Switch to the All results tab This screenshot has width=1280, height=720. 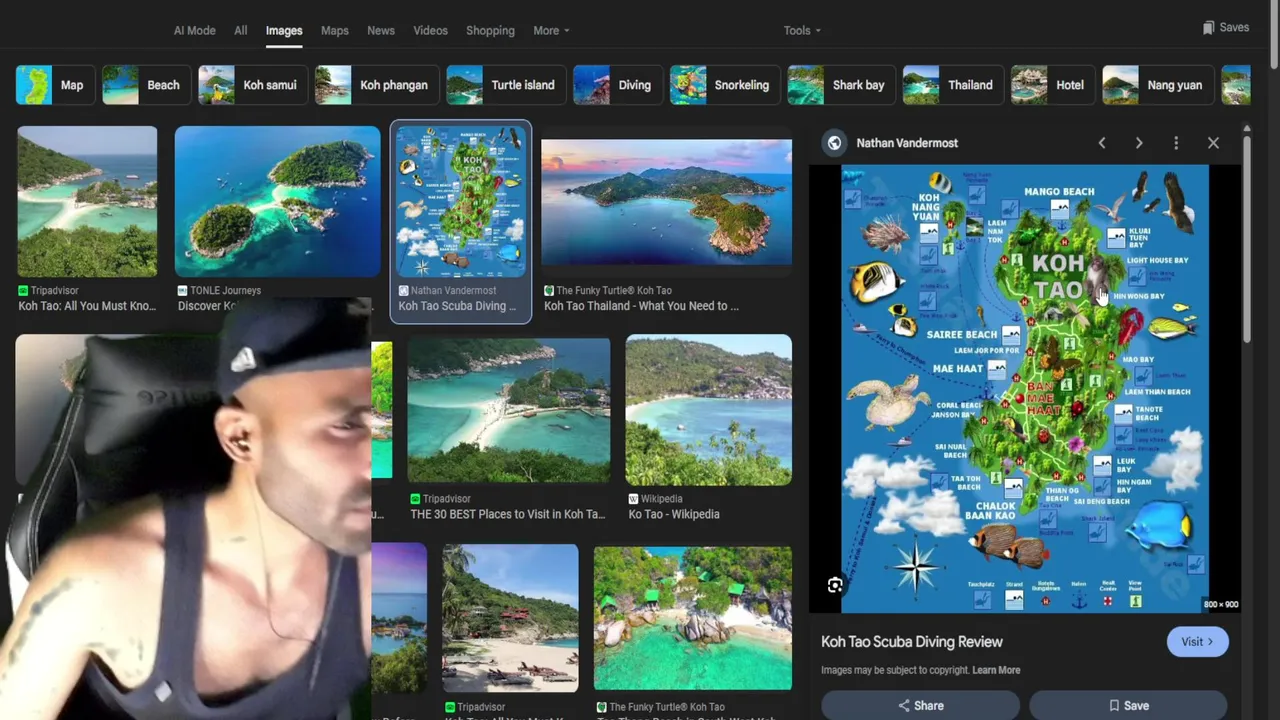click(241, 30)
